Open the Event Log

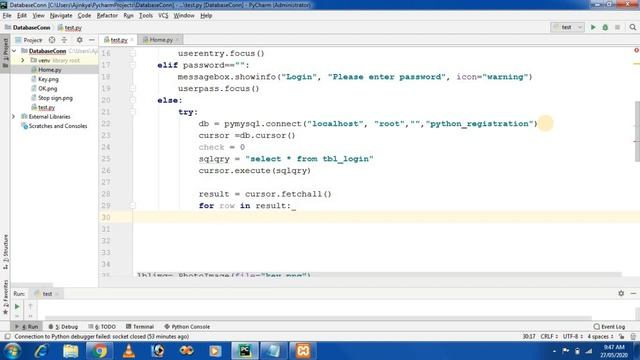click(609, 327)
